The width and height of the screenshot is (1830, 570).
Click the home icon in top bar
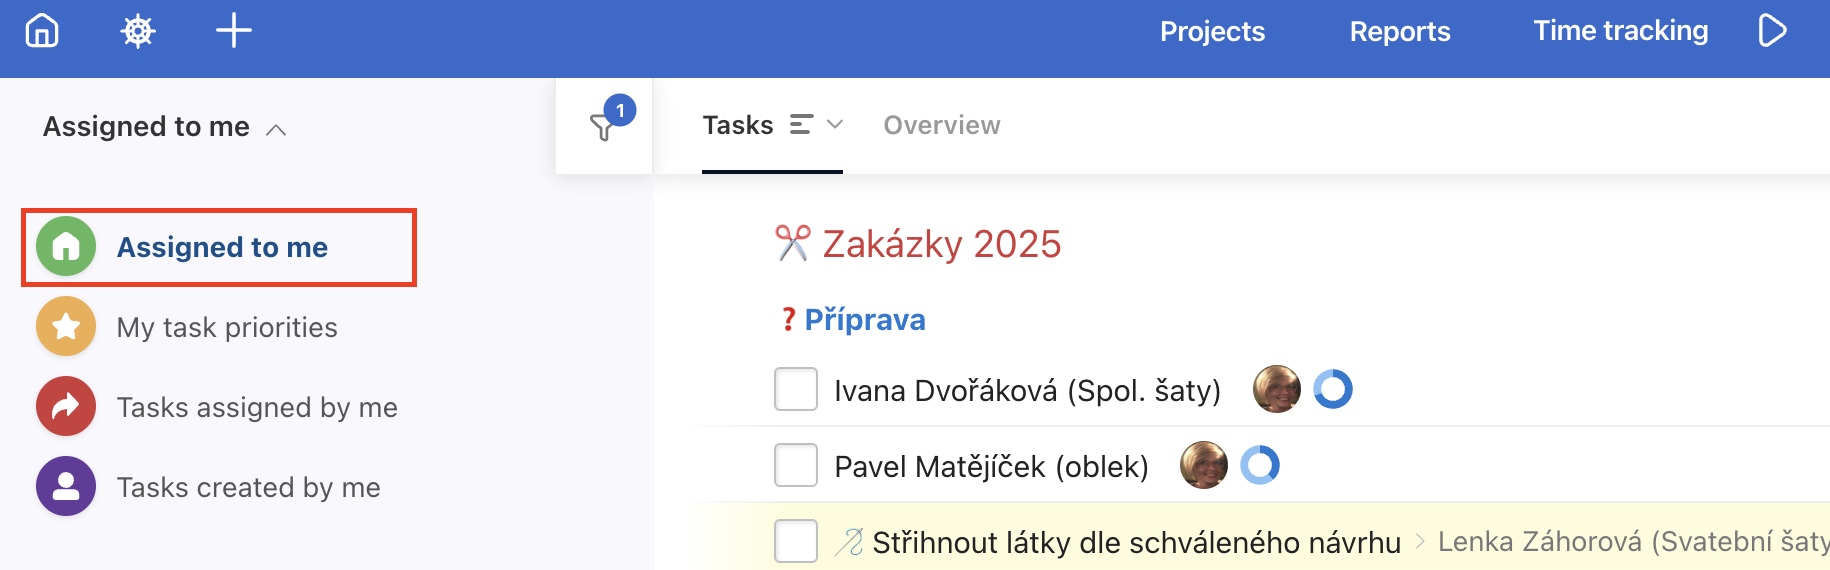42,31
